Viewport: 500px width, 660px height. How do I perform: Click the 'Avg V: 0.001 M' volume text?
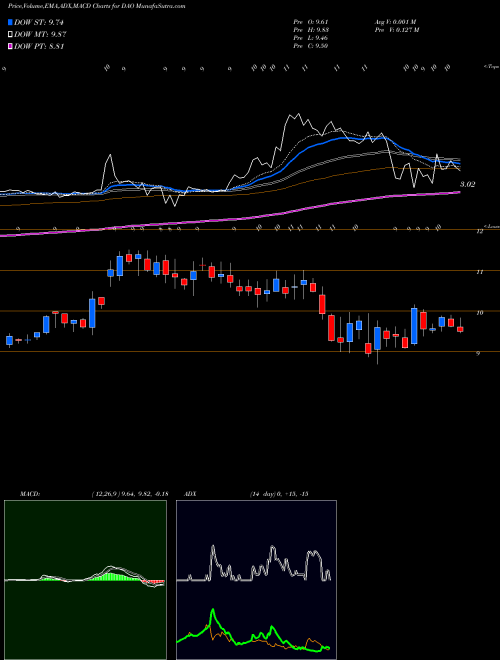[x=395, y=22]
